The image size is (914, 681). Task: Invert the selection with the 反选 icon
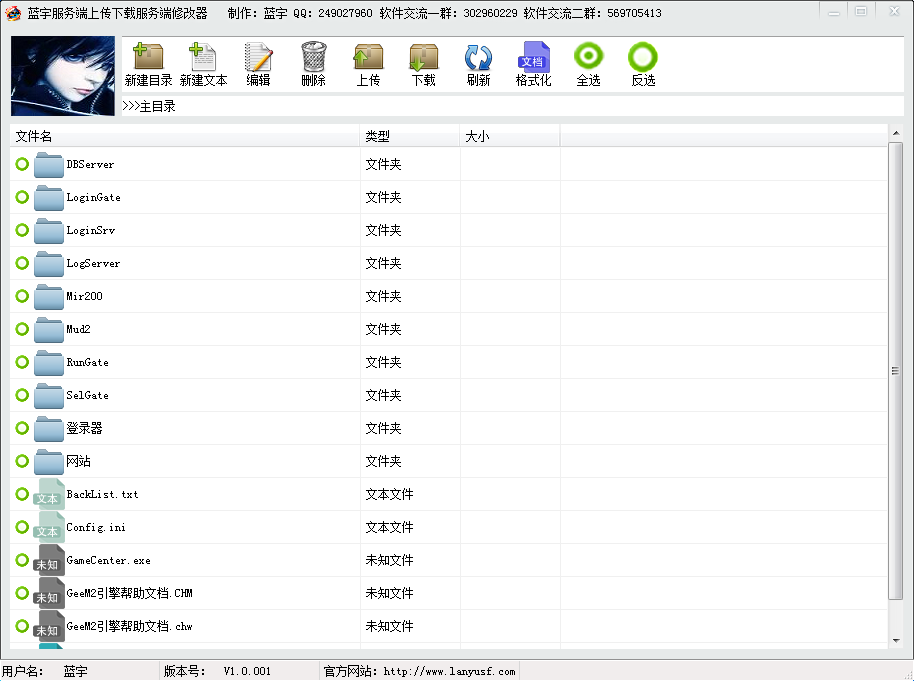643,58
